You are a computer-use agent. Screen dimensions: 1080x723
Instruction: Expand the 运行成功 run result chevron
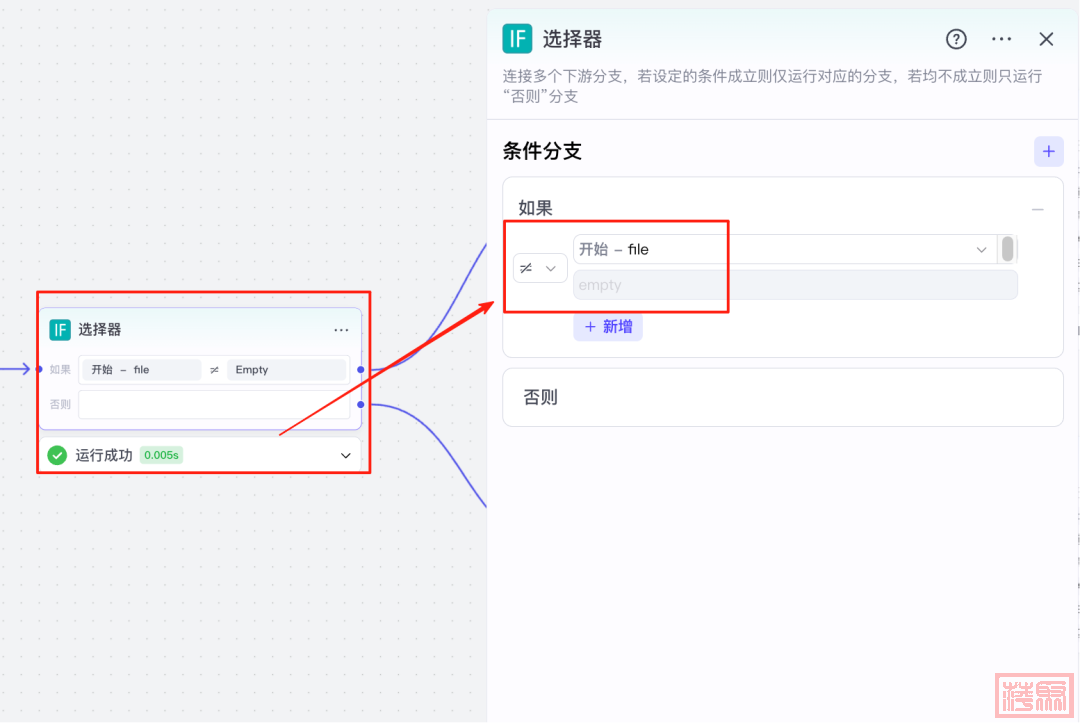click(x=346, y=455)
